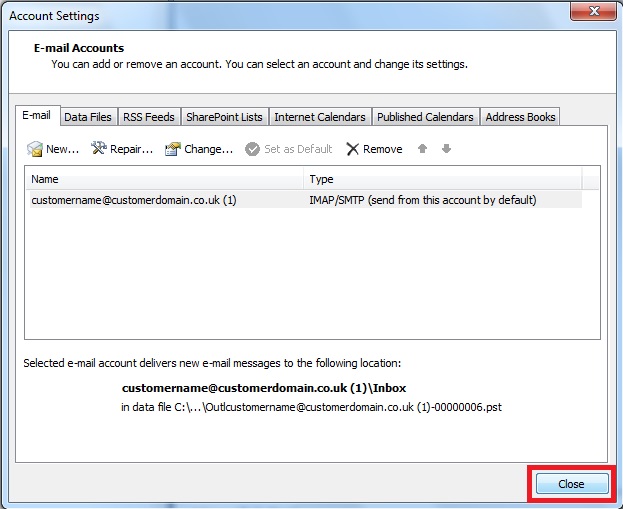Remove the selected account with X icon
Image resolution: width=623 pixels, height=509 pixels.
coord(353,149)
